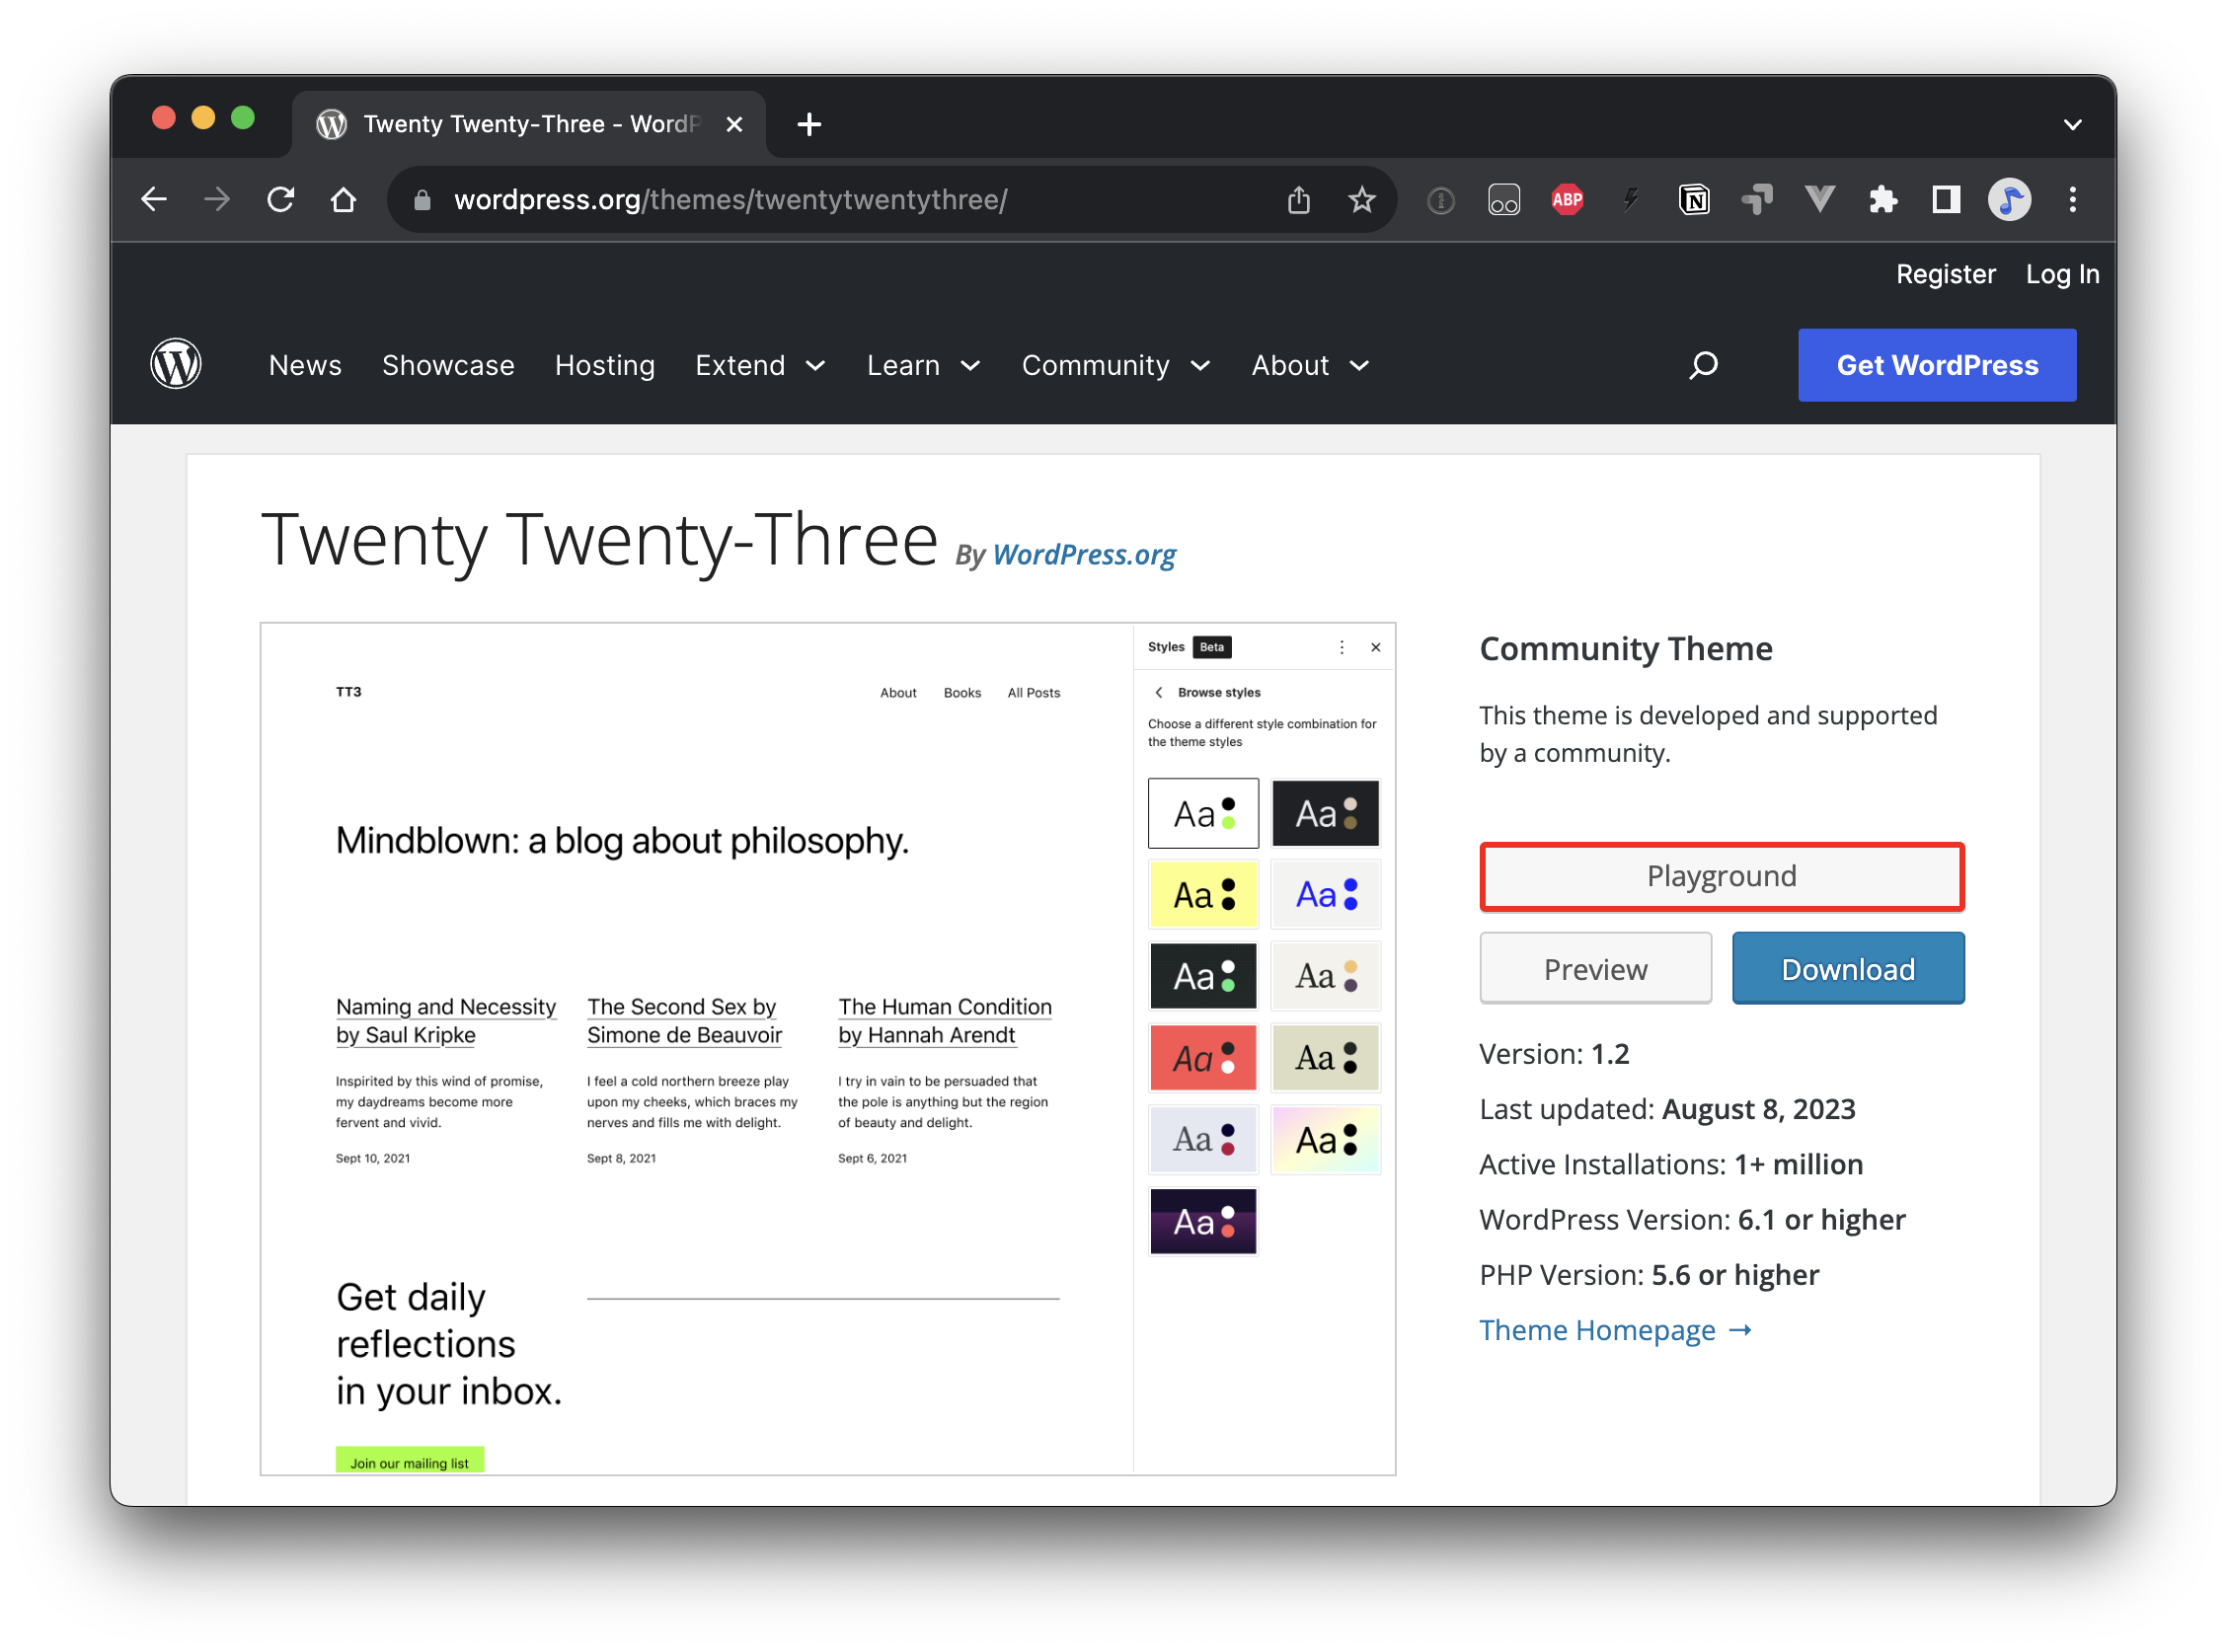Select the yellow style variation swatch
Screen dimensions: 2227x1652
1203,894
